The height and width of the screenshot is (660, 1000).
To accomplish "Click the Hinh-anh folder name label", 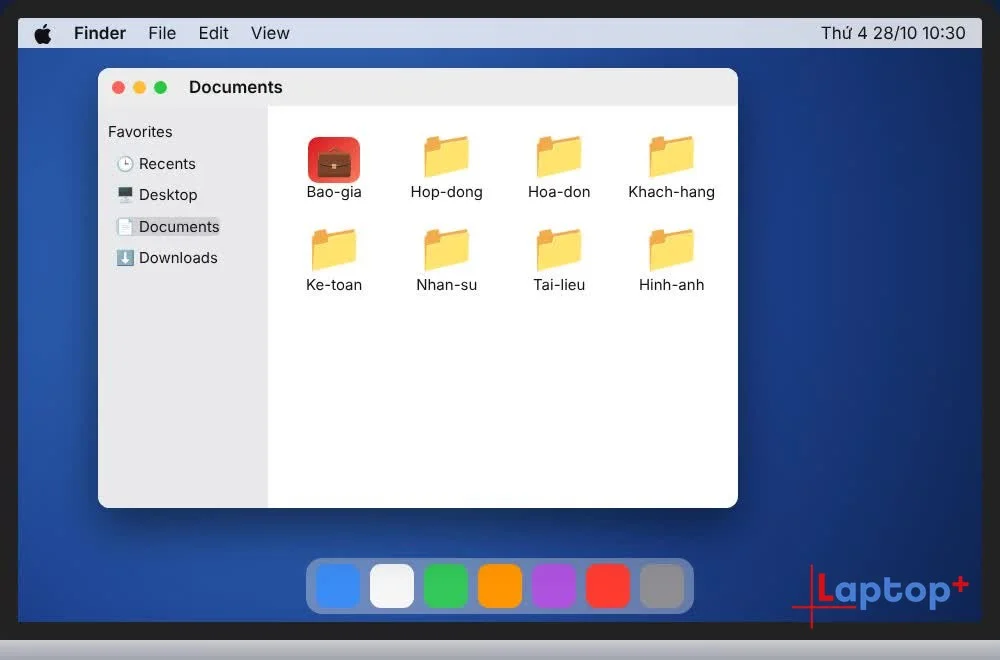I will 672,285.
